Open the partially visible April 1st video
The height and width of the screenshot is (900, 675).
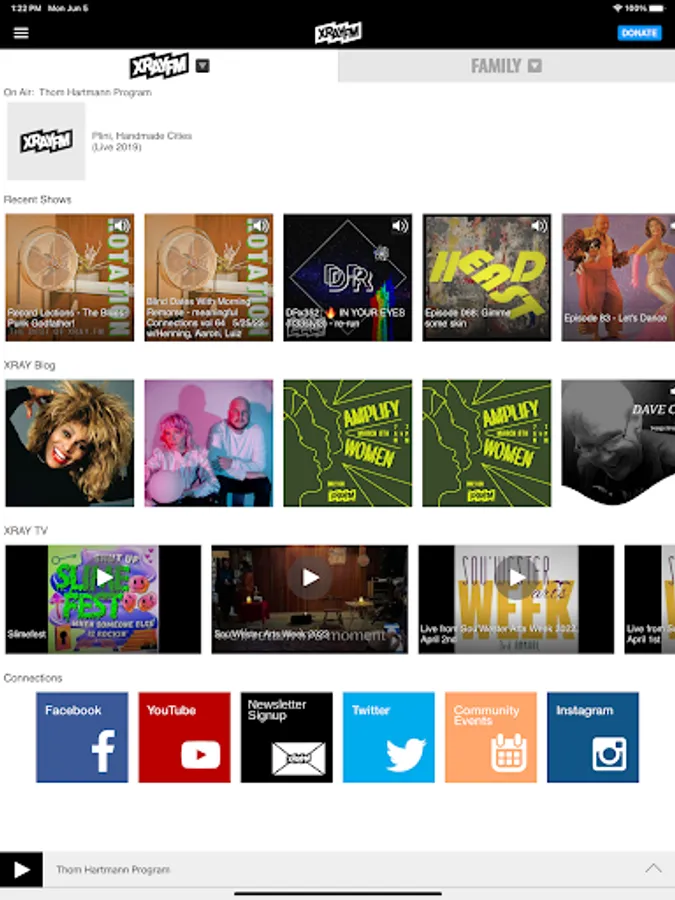point(650,599)
